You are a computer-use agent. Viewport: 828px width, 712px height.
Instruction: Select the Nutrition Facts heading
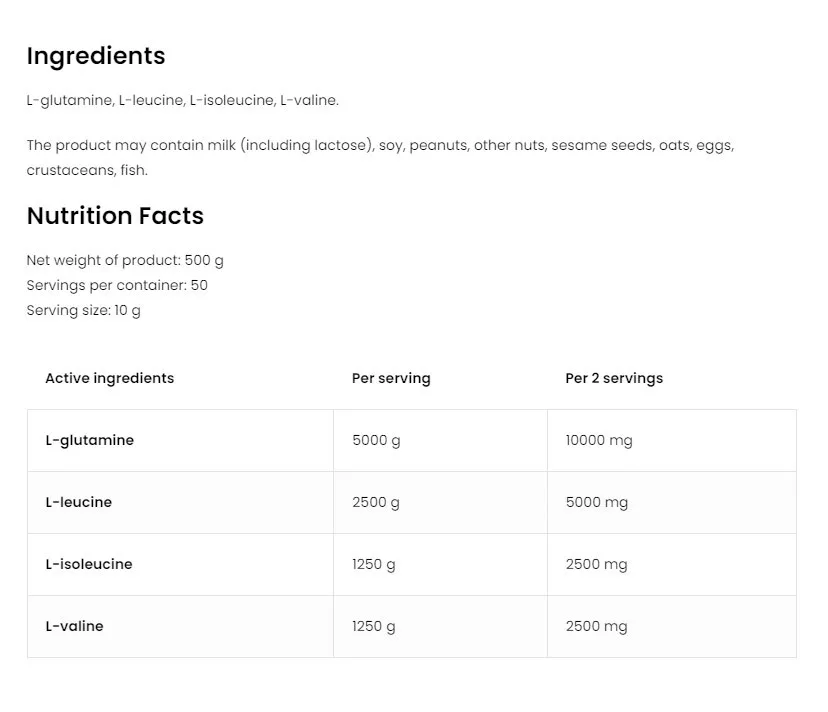115,216
